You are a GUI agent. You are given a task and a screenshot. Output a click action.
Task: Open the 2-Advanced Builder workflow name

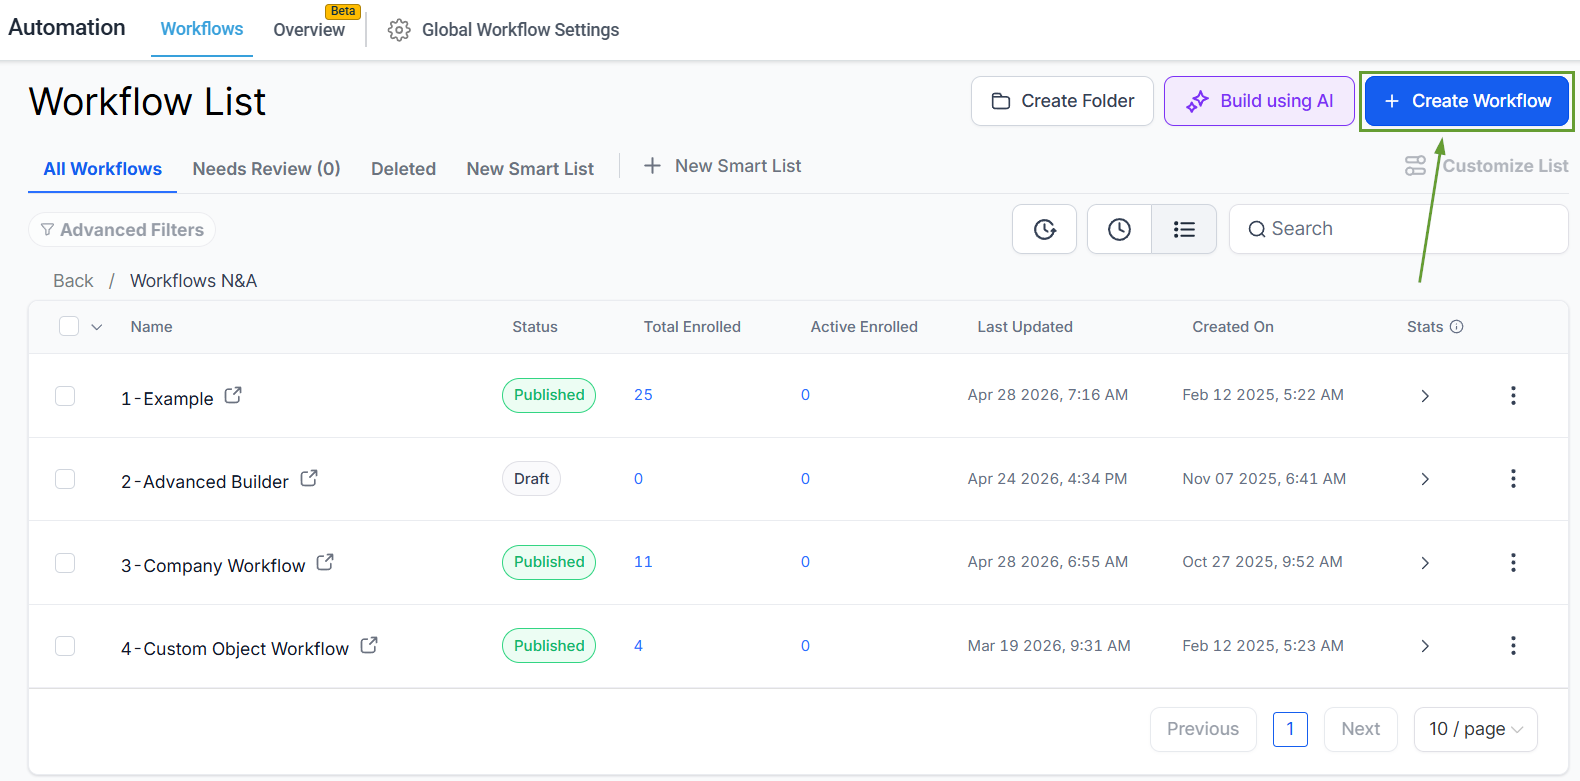coord(205,482)
